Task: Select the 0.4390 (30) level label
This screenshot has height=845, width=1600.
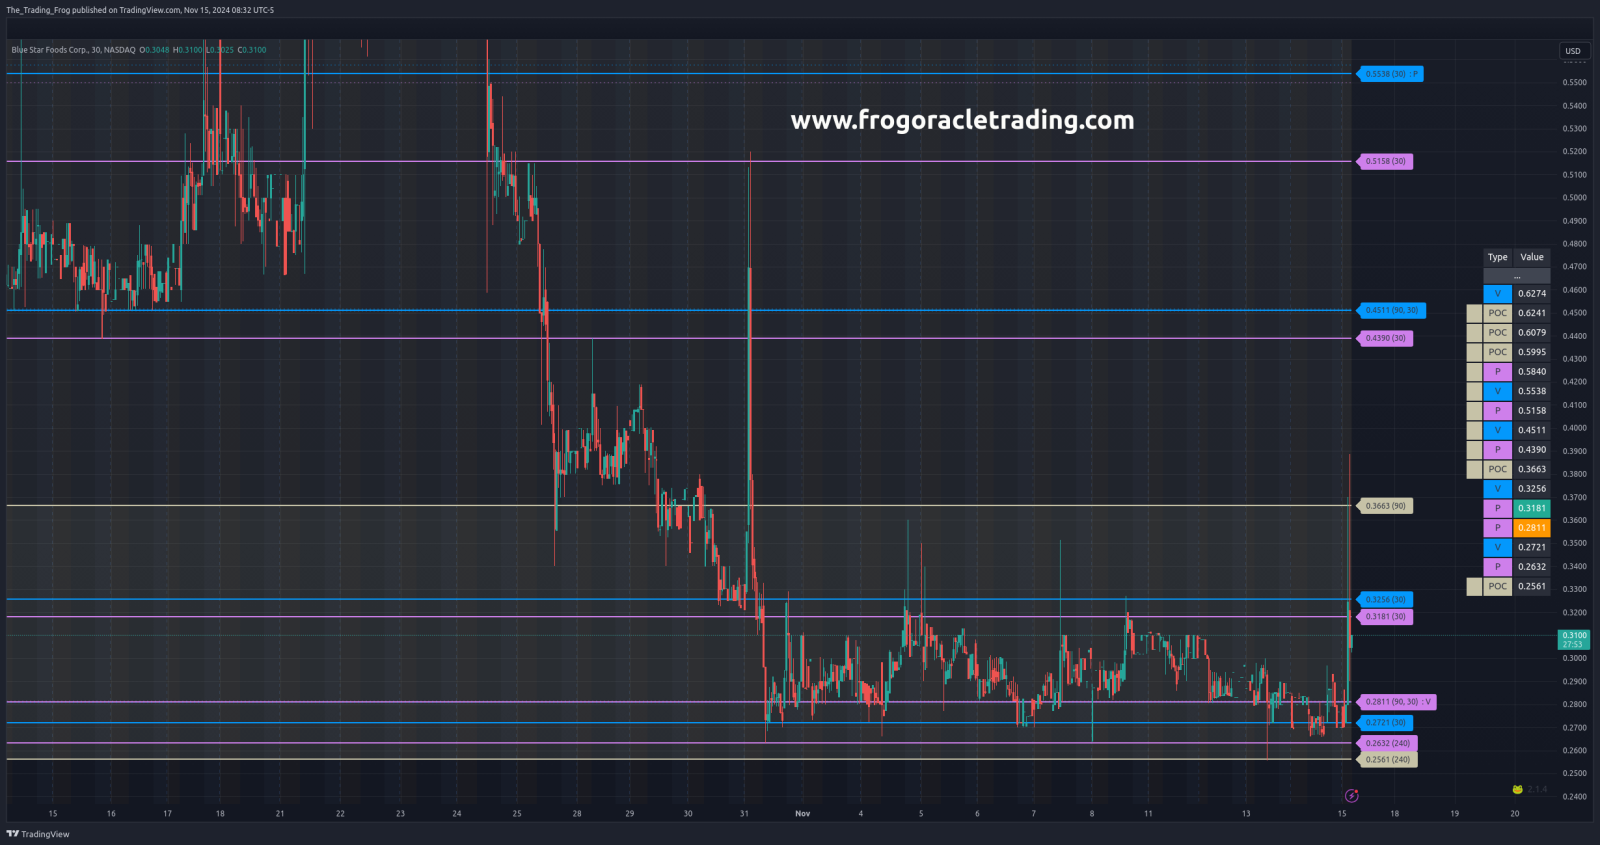Action: [x=1385, y=338]
